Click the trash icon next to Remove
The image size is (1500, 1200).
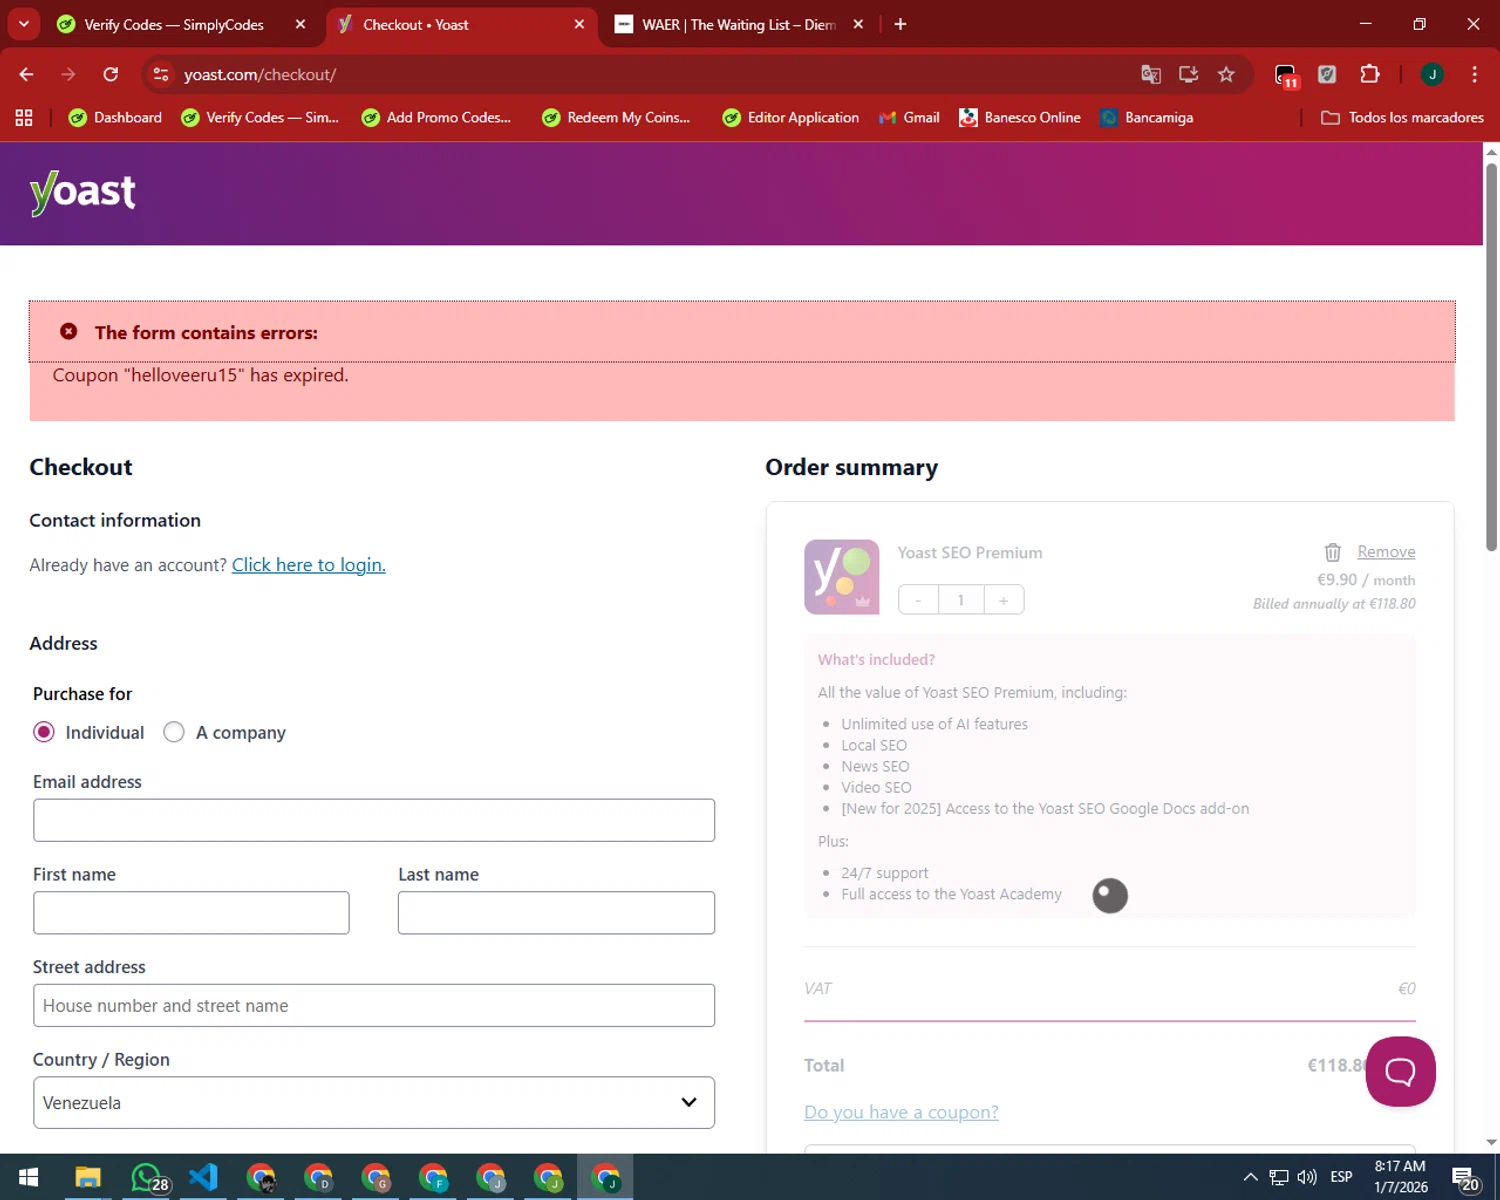tap(1332, 552)
